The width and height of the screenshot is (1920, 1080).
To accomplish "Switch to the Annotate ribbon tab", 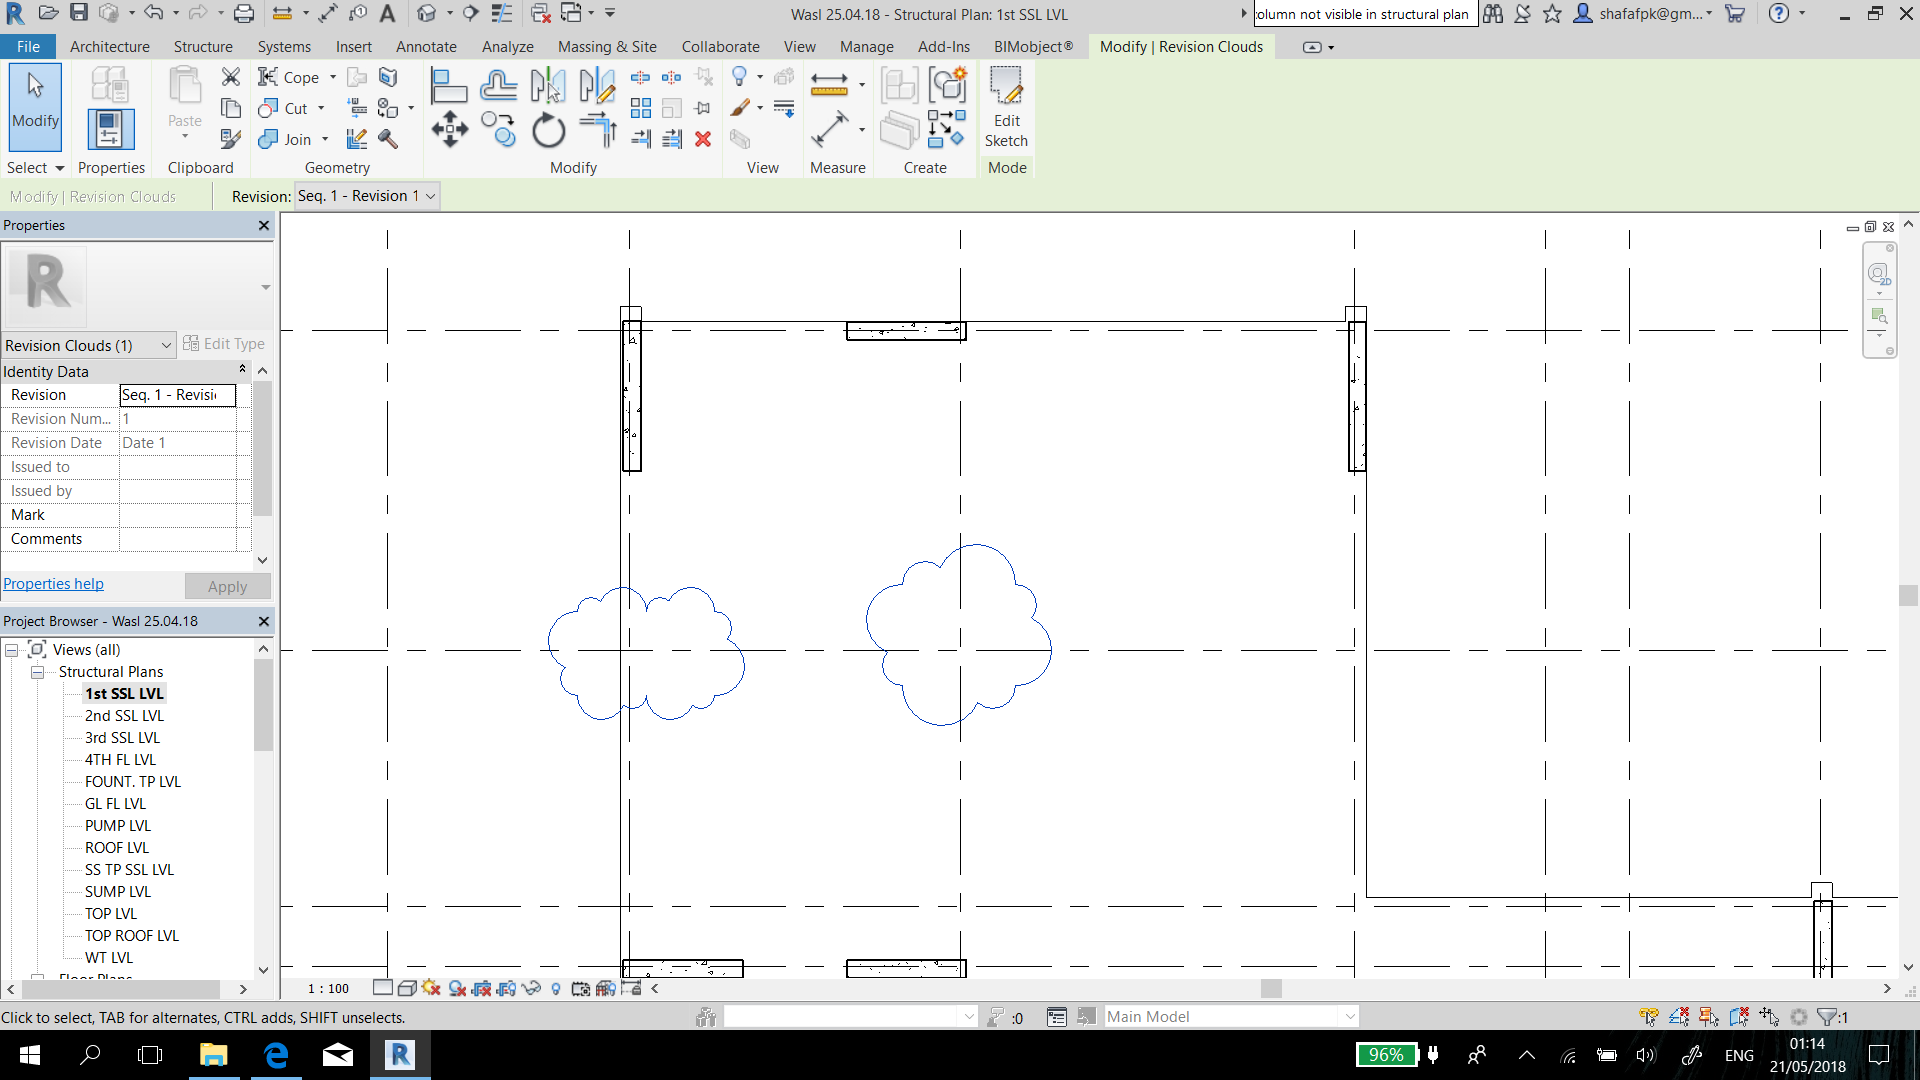I will pyautogui.click(x=426, y=46).
